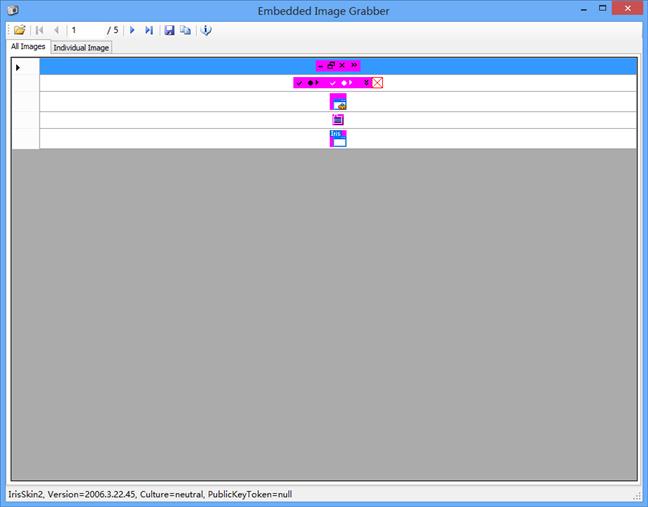
Task: Go to the first image
Action: (x=40, y=30)
